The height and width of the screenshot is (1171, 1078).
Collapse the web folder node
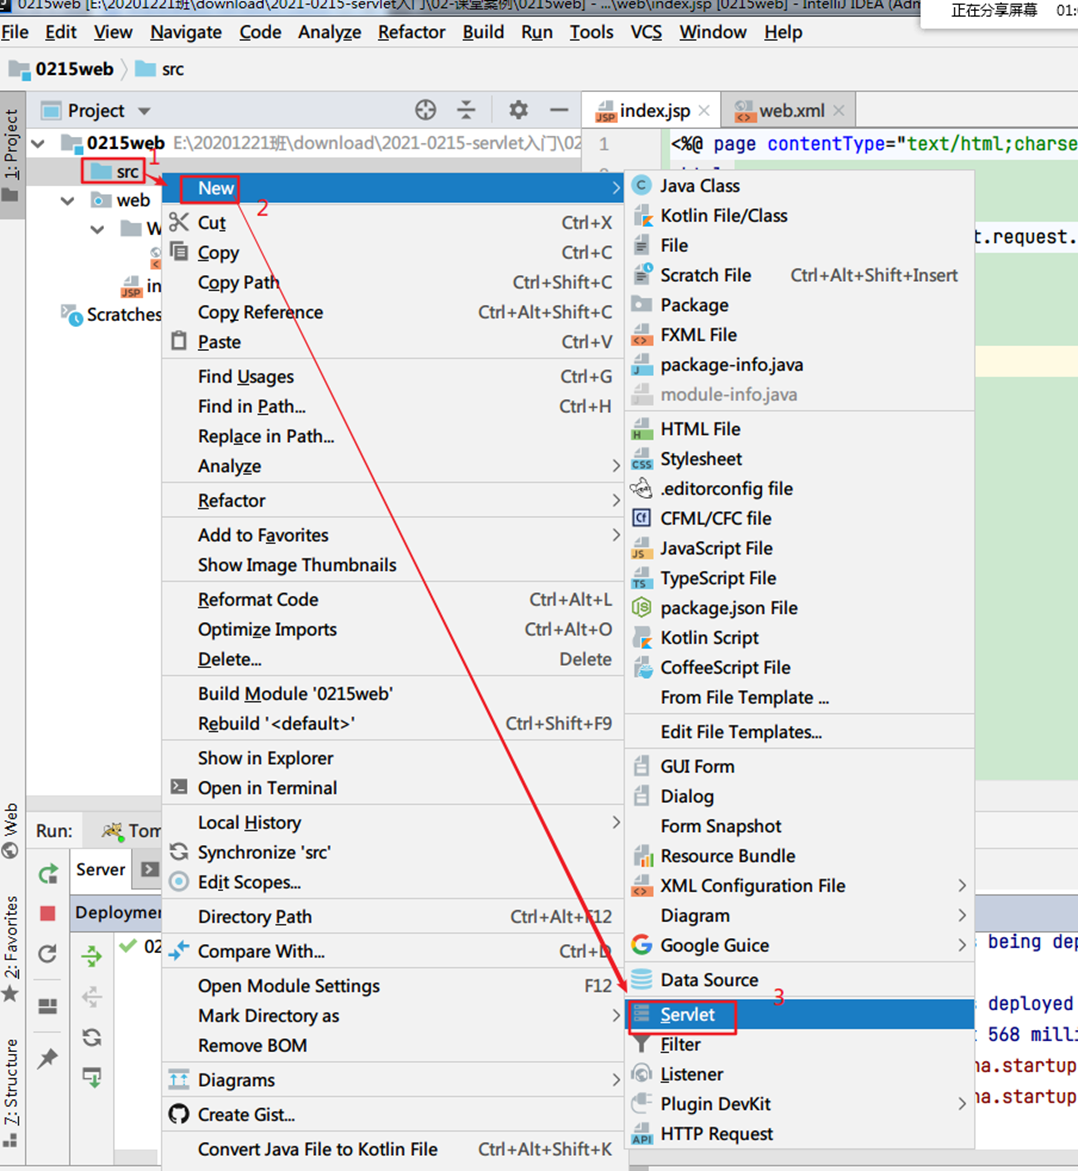[68, 201]
